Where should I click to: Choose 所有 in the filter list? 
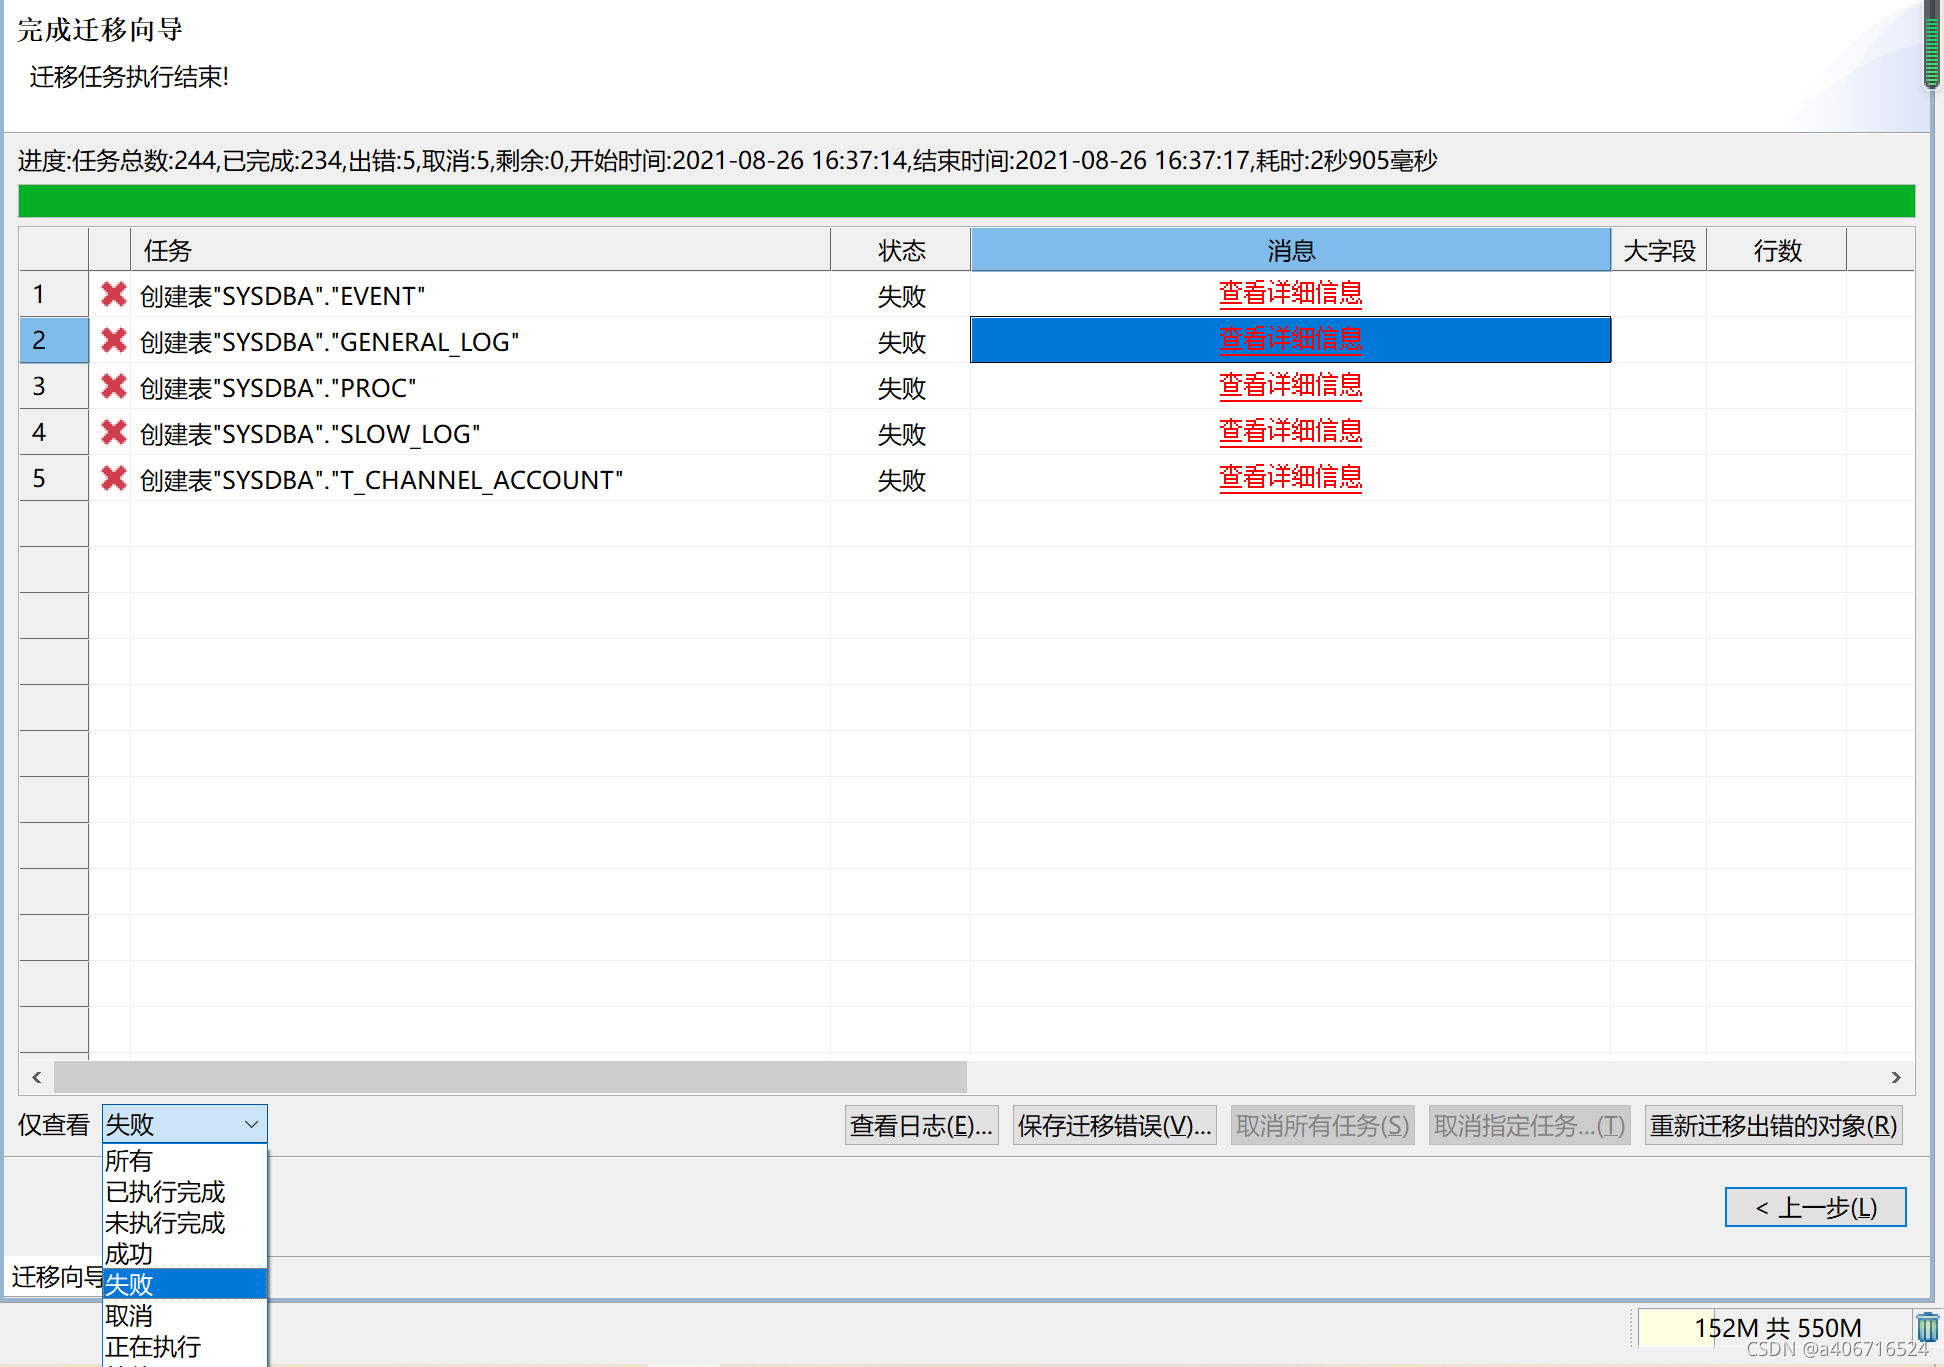(x=184, y=1161)
